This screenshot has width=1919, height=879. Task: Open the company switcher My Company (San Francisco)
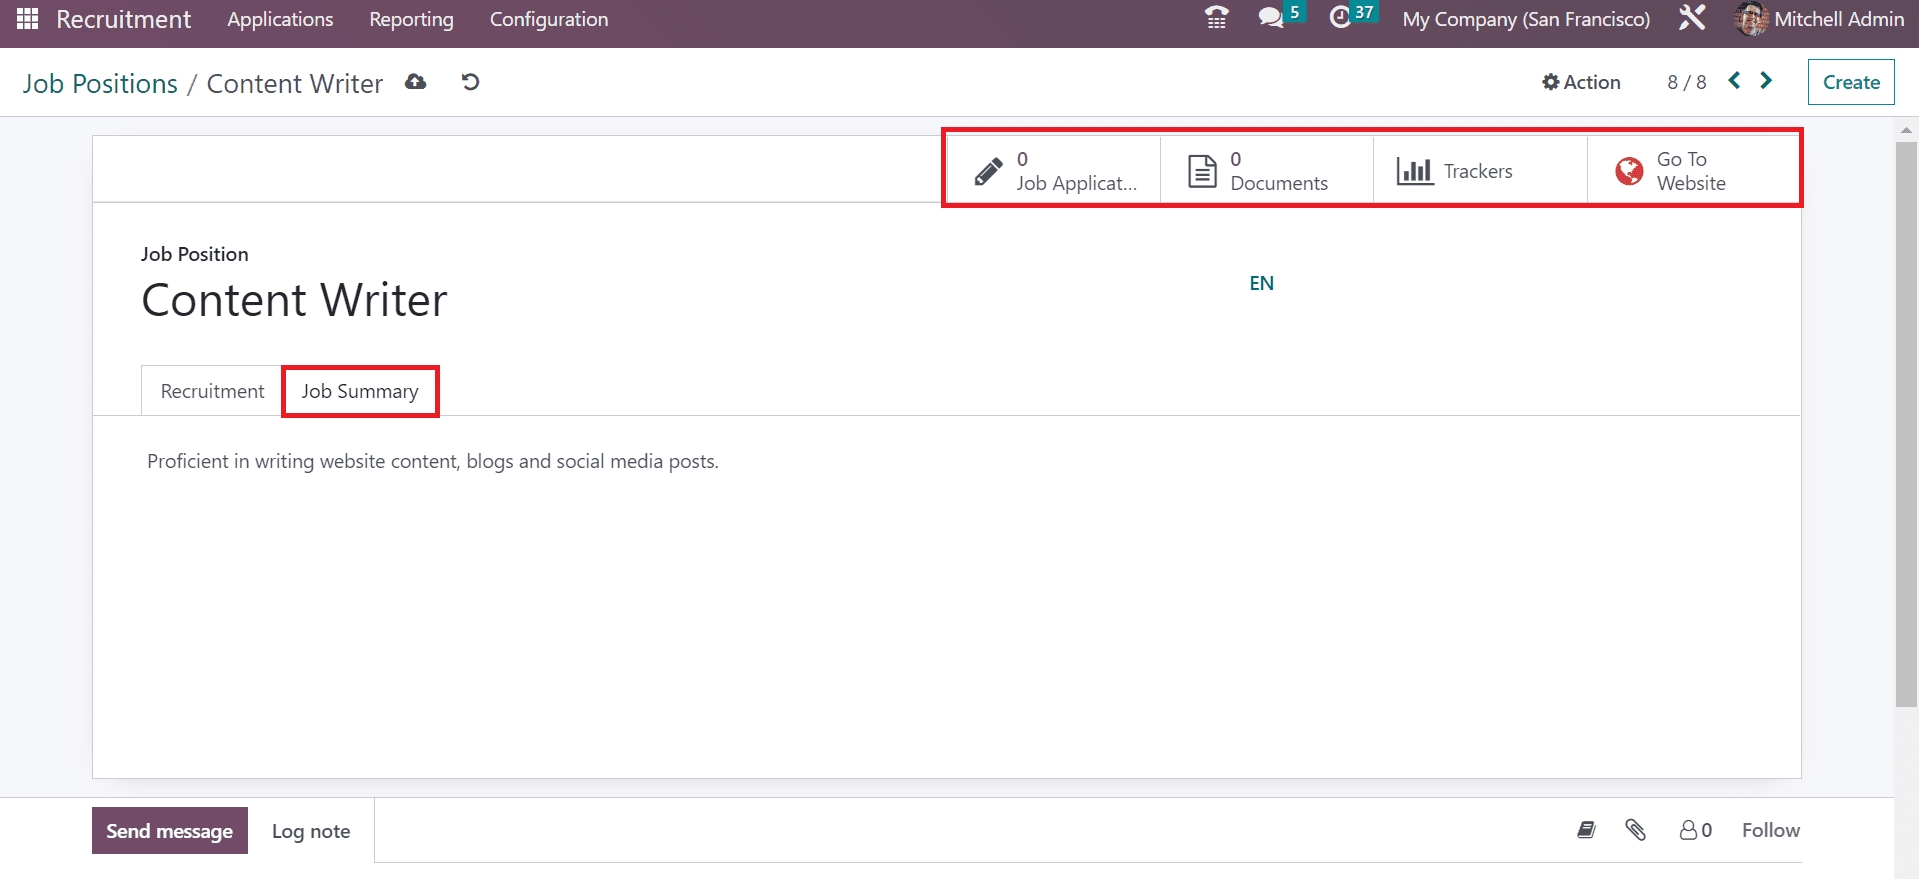[x=1526, y=19]
